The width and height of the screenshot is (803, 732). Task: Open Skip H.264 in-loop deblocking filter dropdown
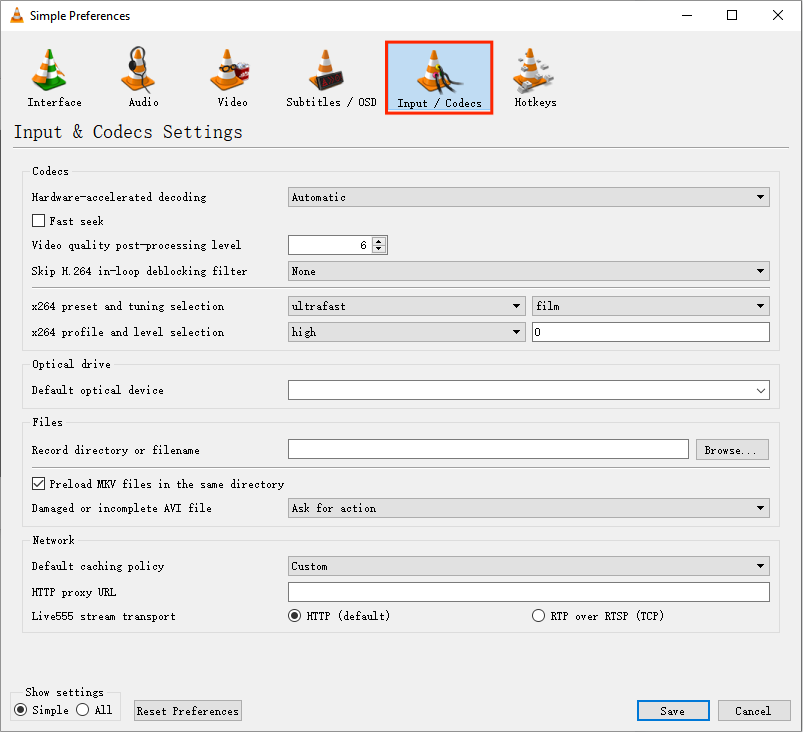pos(529,271)
